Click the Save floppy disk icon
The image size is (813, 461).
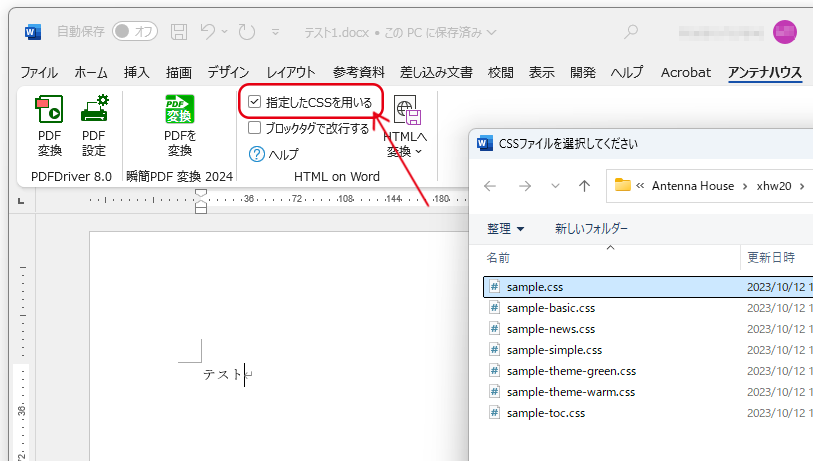[x=179, y=32]
